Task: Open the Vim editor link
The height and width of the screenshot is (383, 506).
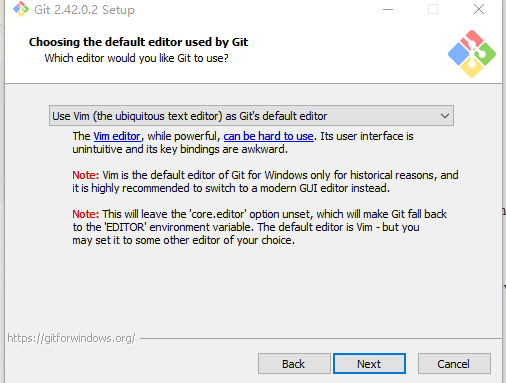Action: (117, 136)
